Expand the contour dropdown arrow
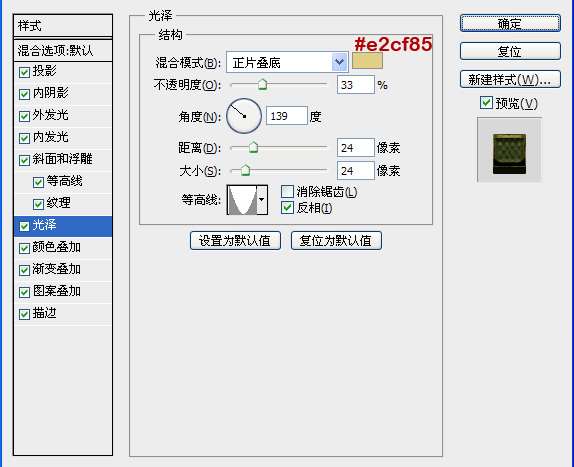Viewport: 574px width, 467px height. coord(262,200)
